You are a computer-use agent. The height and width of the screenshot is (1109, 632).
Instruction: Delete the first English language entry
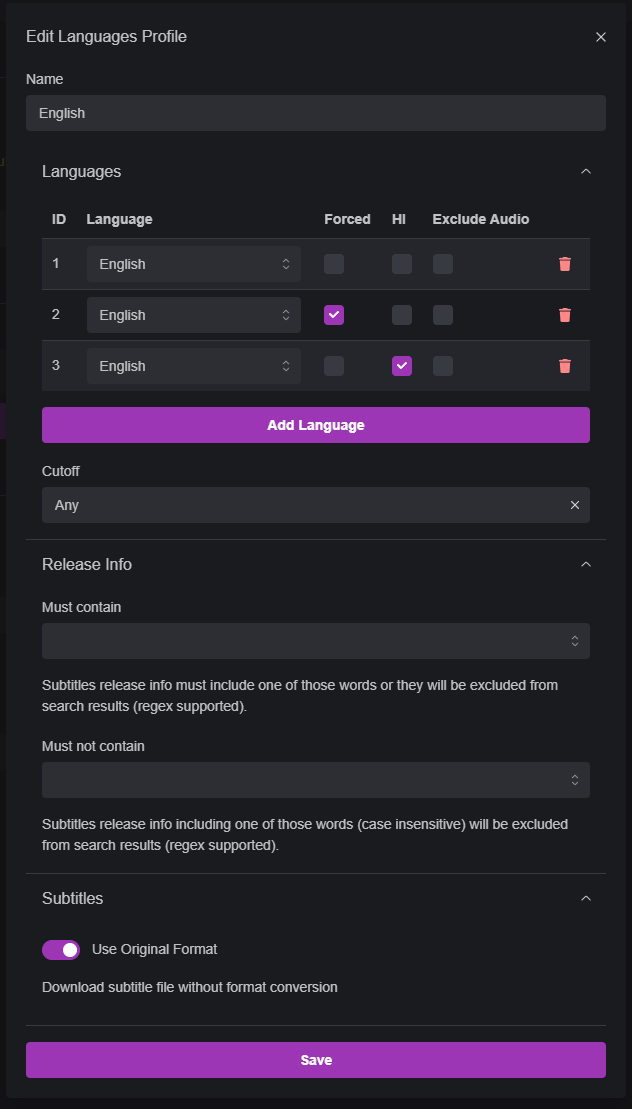pos(565,264)
